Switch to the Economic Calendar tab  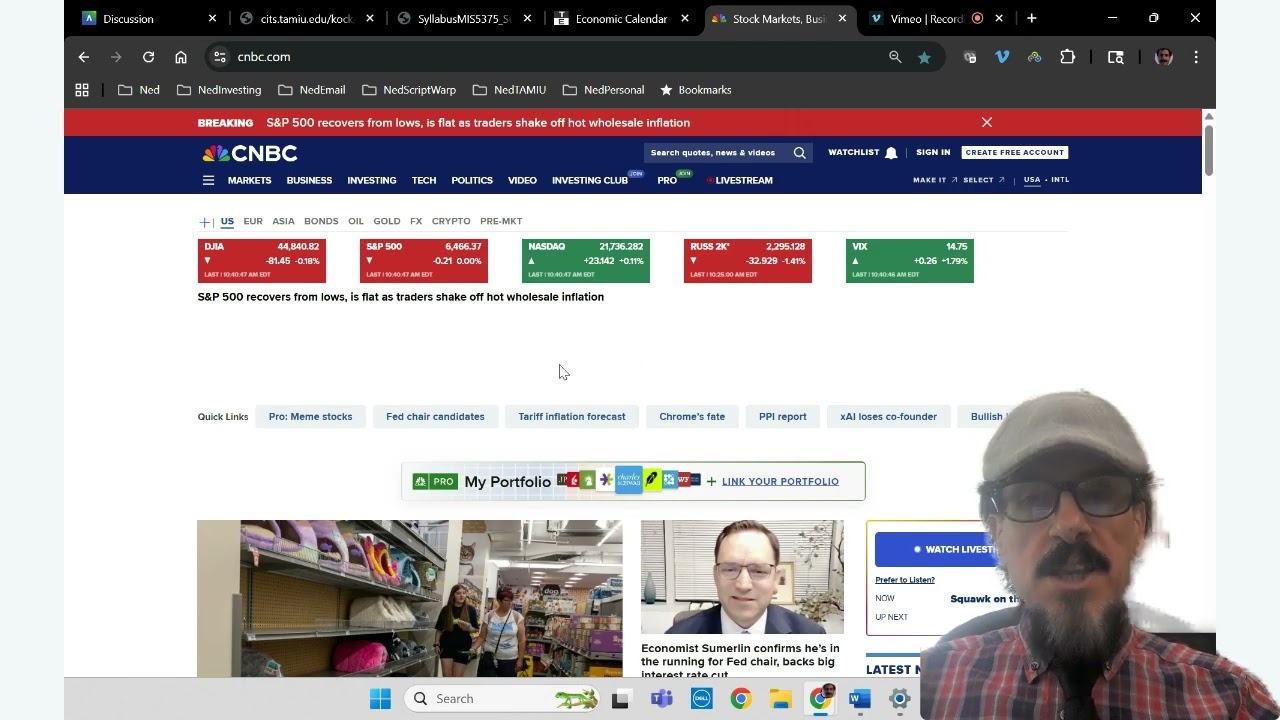tap(621, 18)
